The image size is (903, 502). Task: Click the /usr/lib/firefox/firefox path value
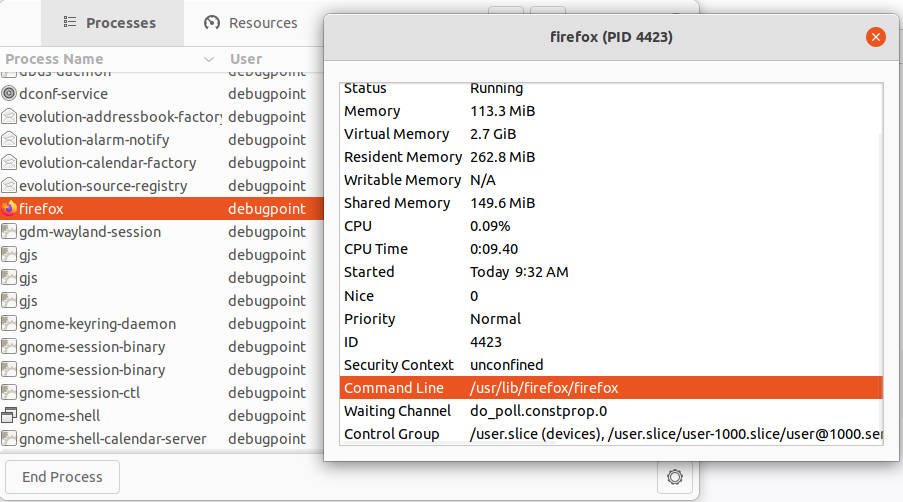pos(544,387)
